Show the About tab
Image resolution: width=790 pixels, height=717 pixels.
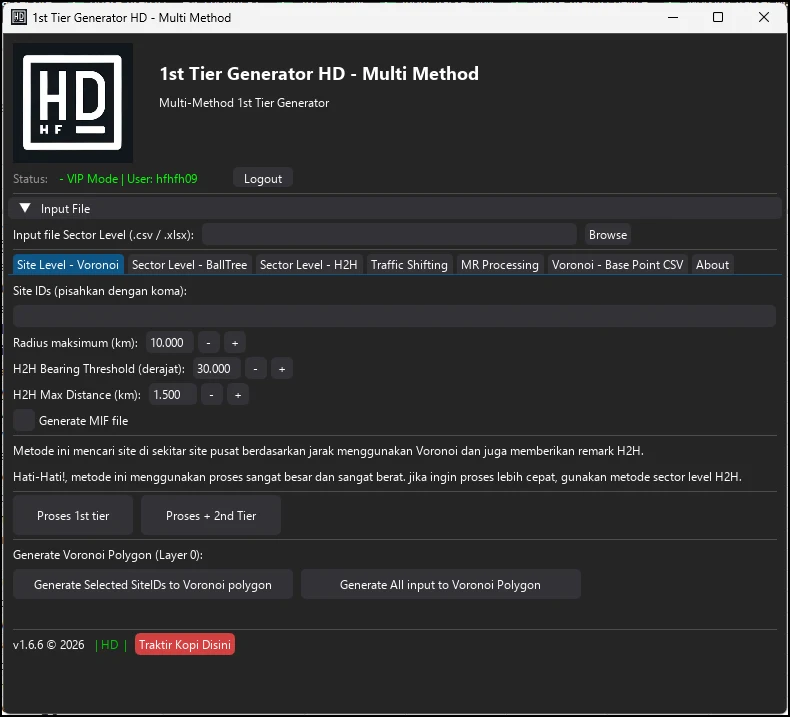point(712,265)
